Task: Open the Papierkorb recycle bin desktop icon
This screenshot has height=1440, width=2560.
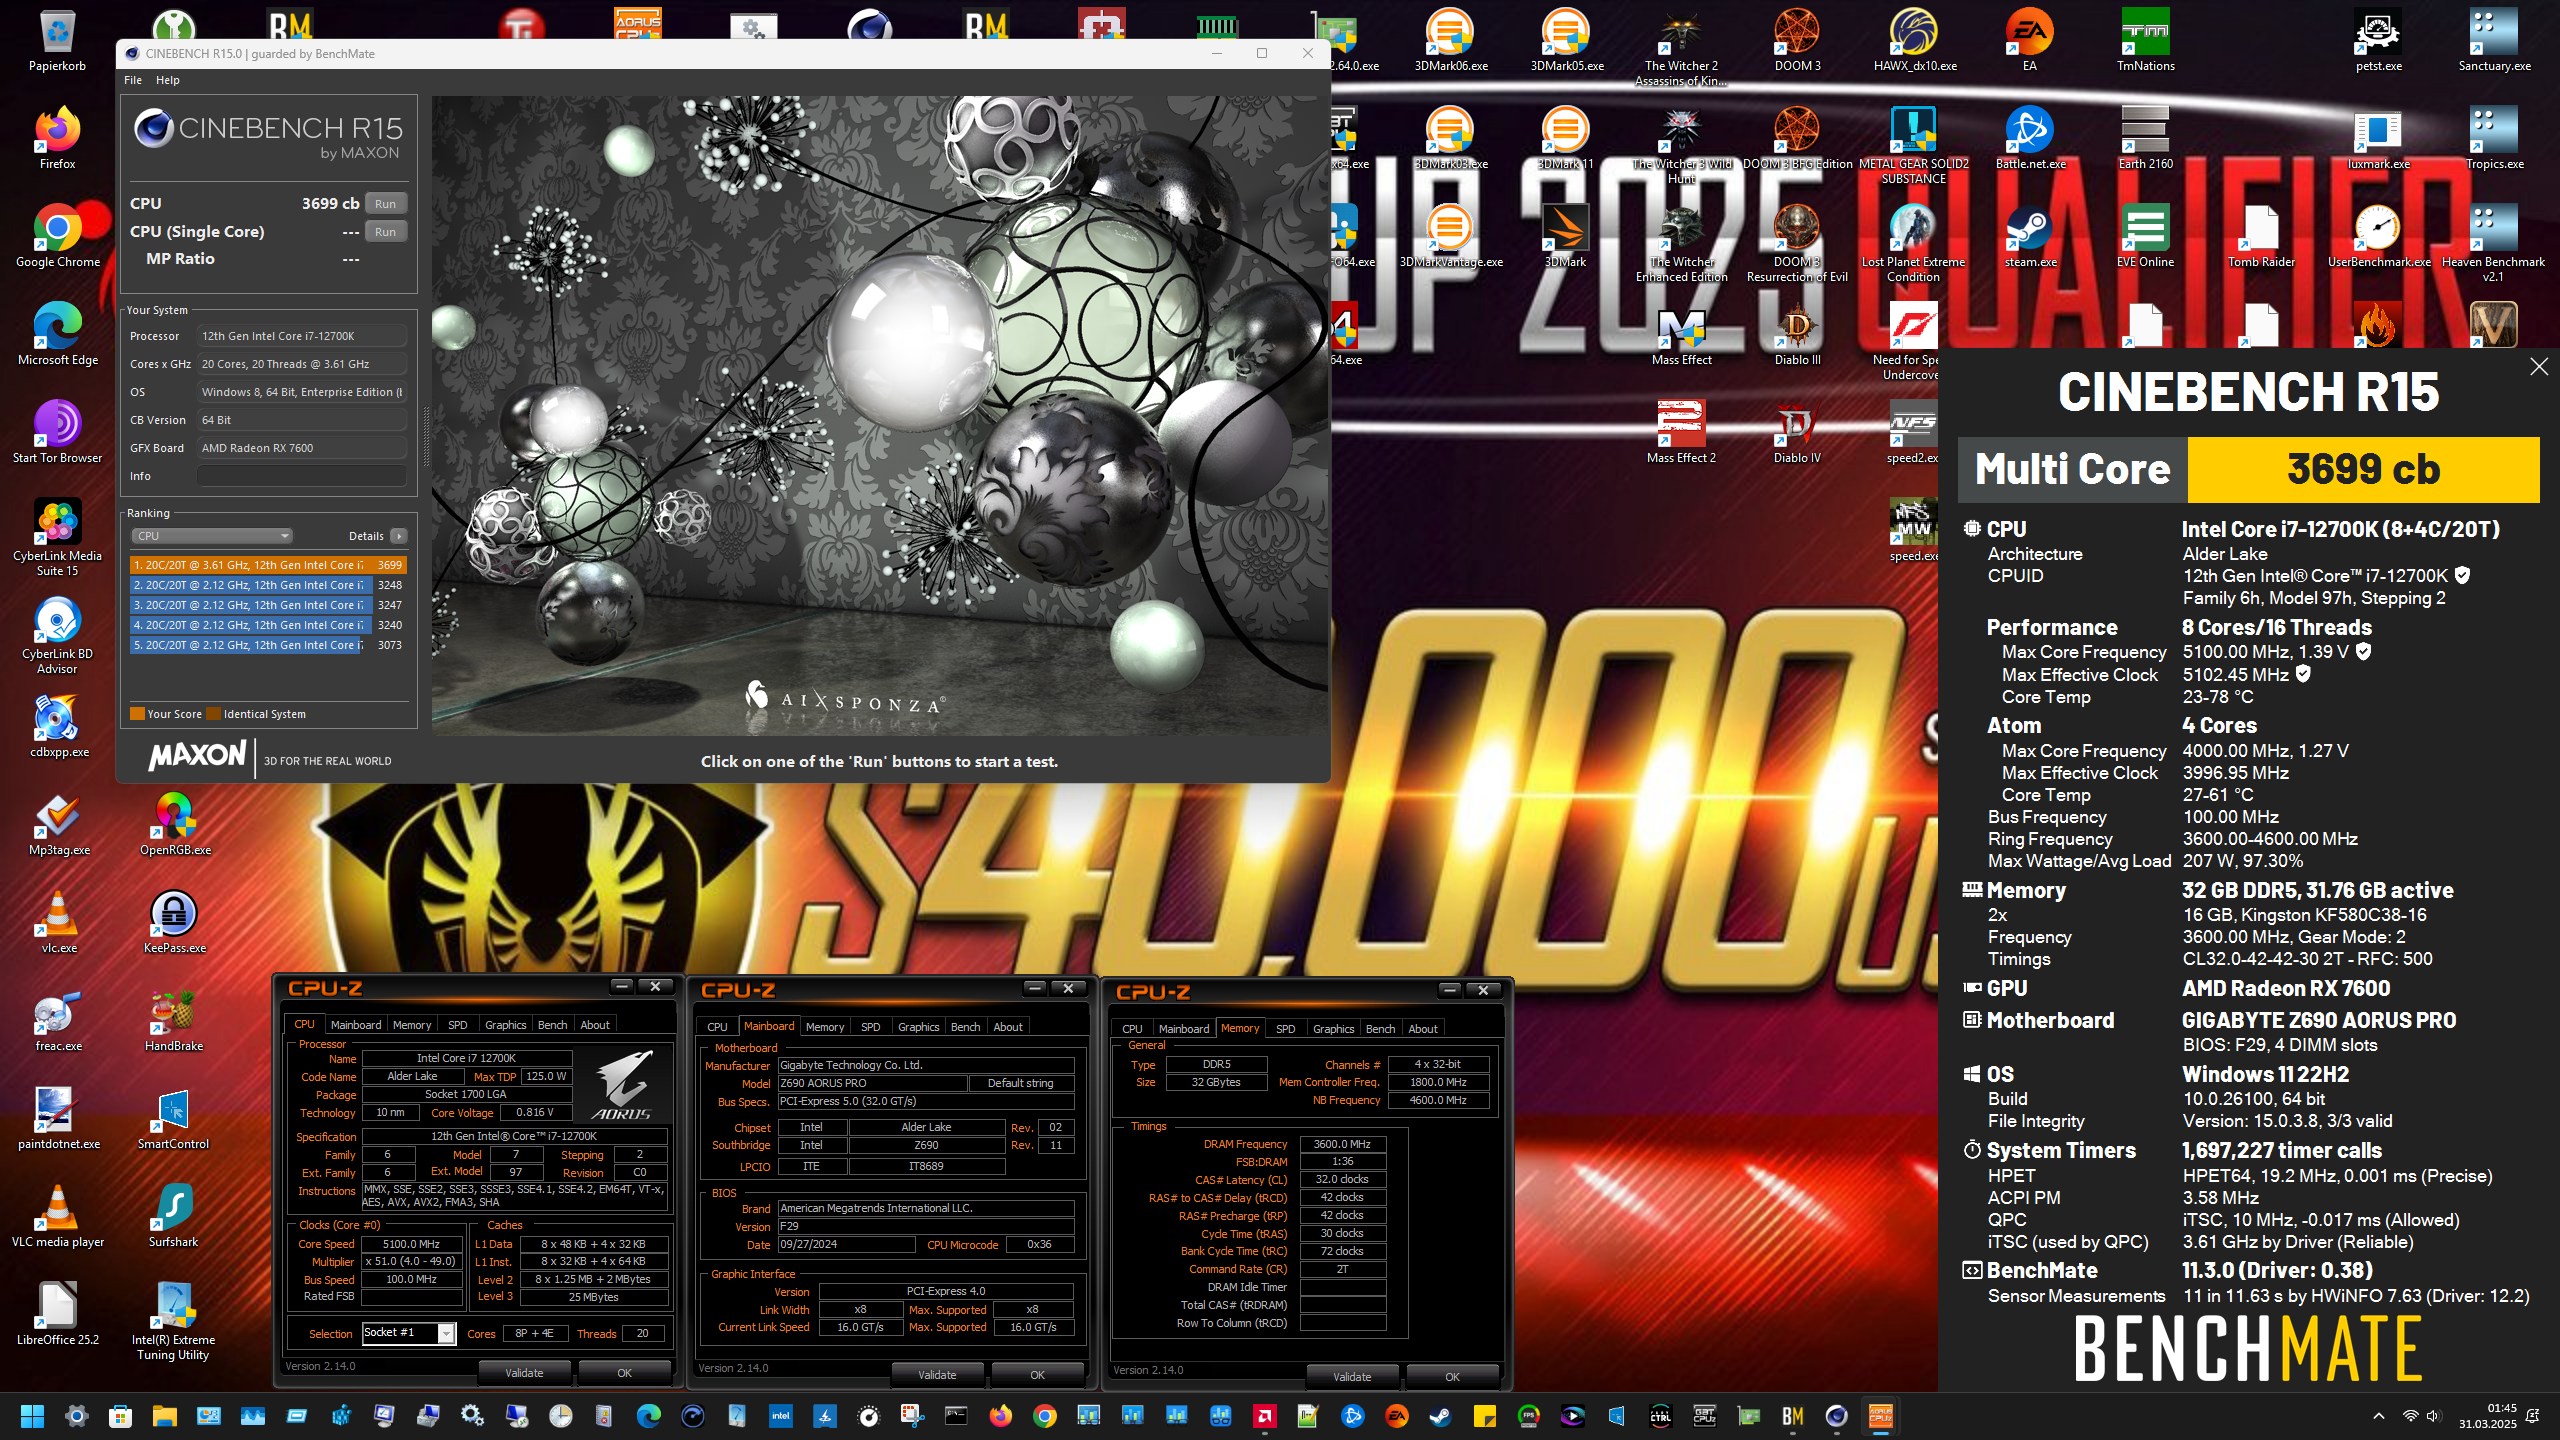Action: pos(57,42)
